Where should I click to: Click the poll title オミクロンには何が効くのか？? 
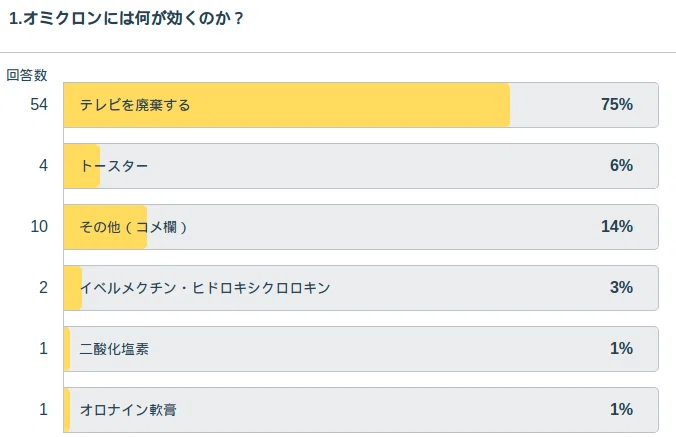(126, 18)
